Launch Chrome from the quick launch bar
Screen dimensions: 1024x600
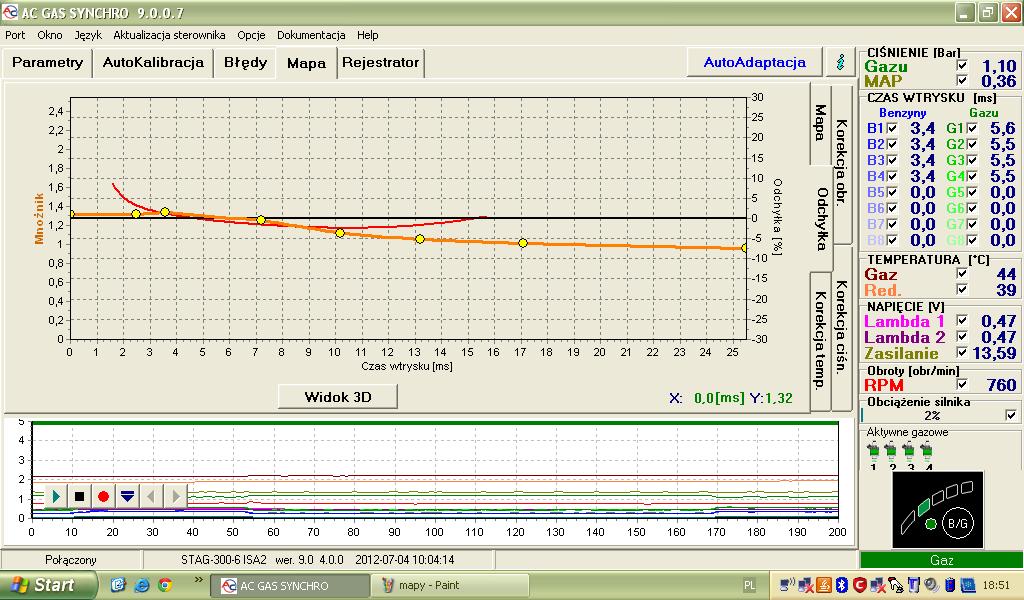(164, 585)
